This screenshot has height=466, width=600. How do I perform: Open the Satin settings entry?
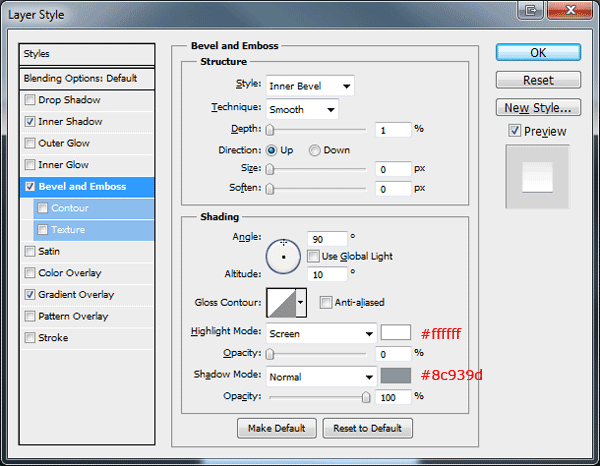click(49, 251)
